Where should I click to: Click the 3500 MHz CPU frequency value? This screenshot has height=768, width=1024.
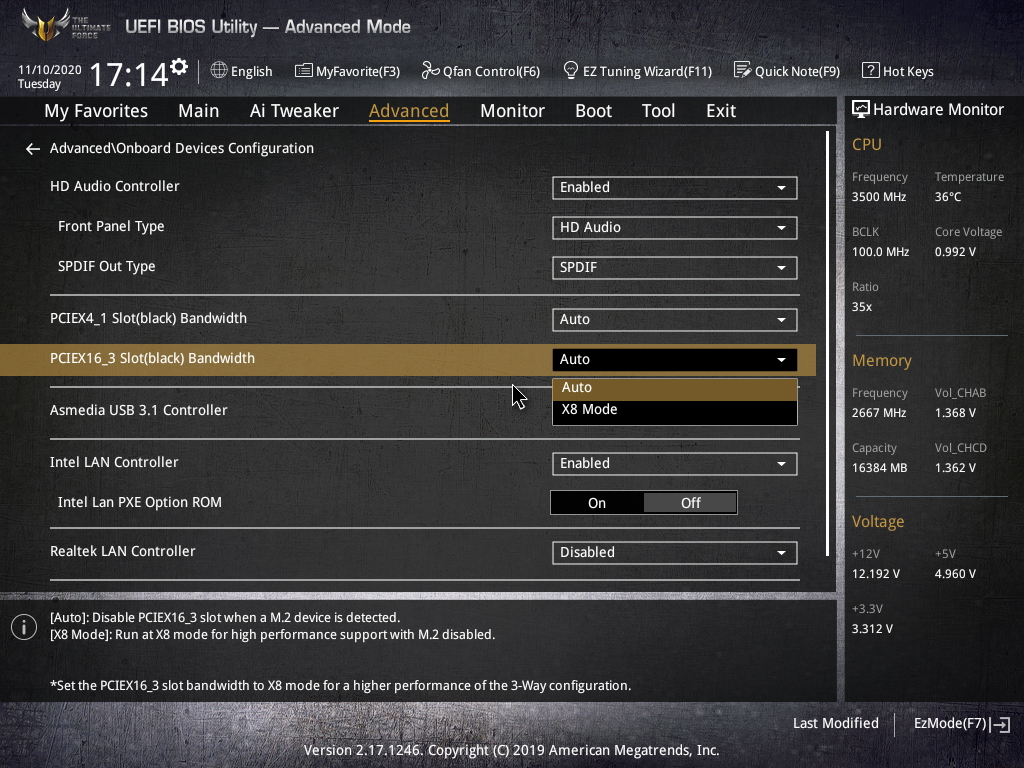point(878,197)
